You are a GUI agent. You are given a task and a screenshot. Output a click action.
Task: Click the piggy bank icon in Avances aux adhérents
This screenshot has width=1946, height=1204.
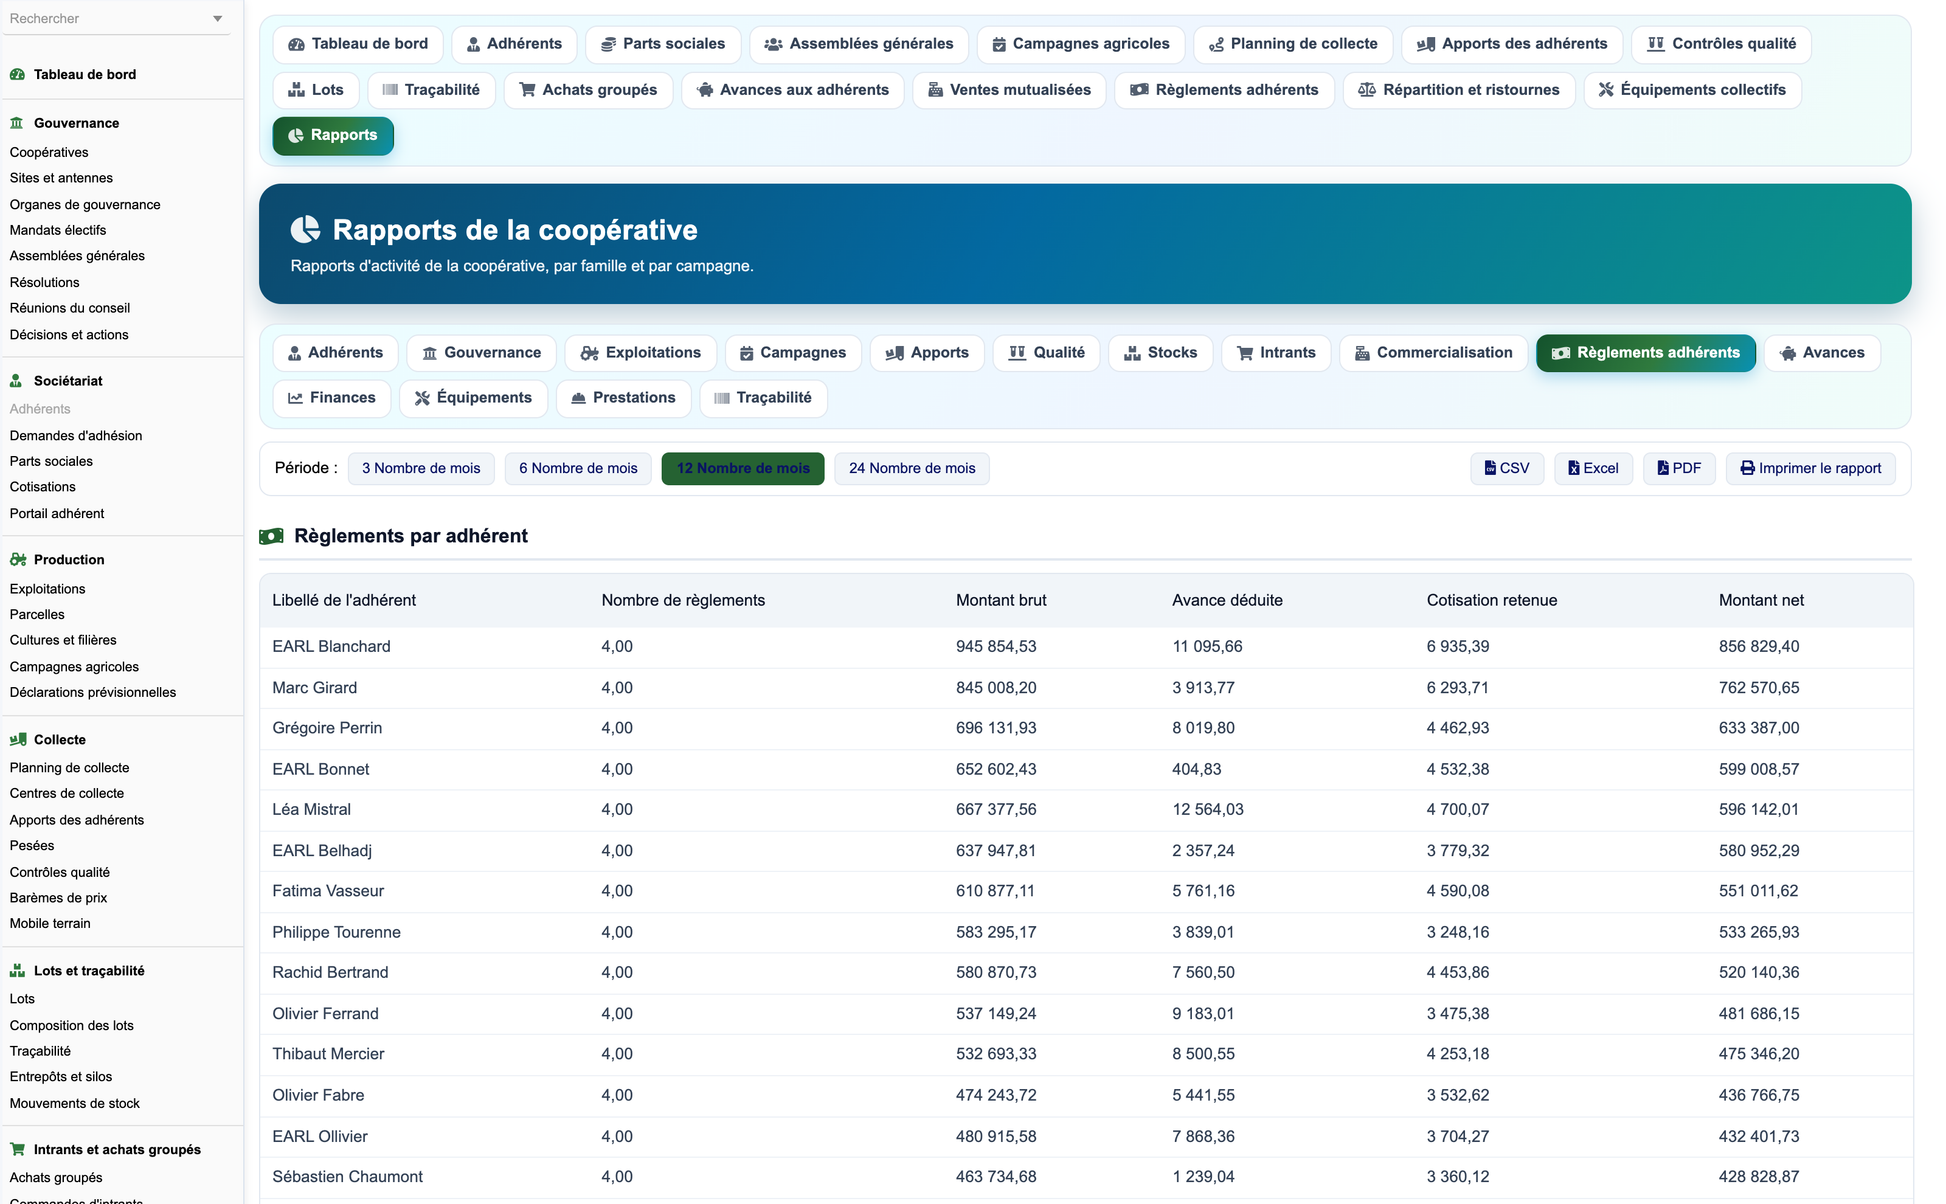point(705,90)
